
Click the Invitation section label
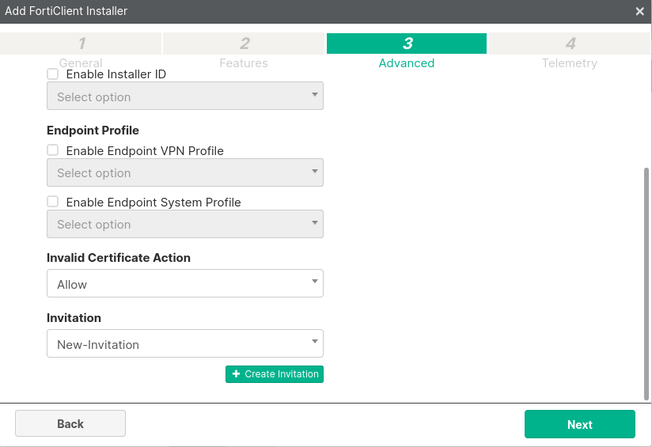[74, 318]
